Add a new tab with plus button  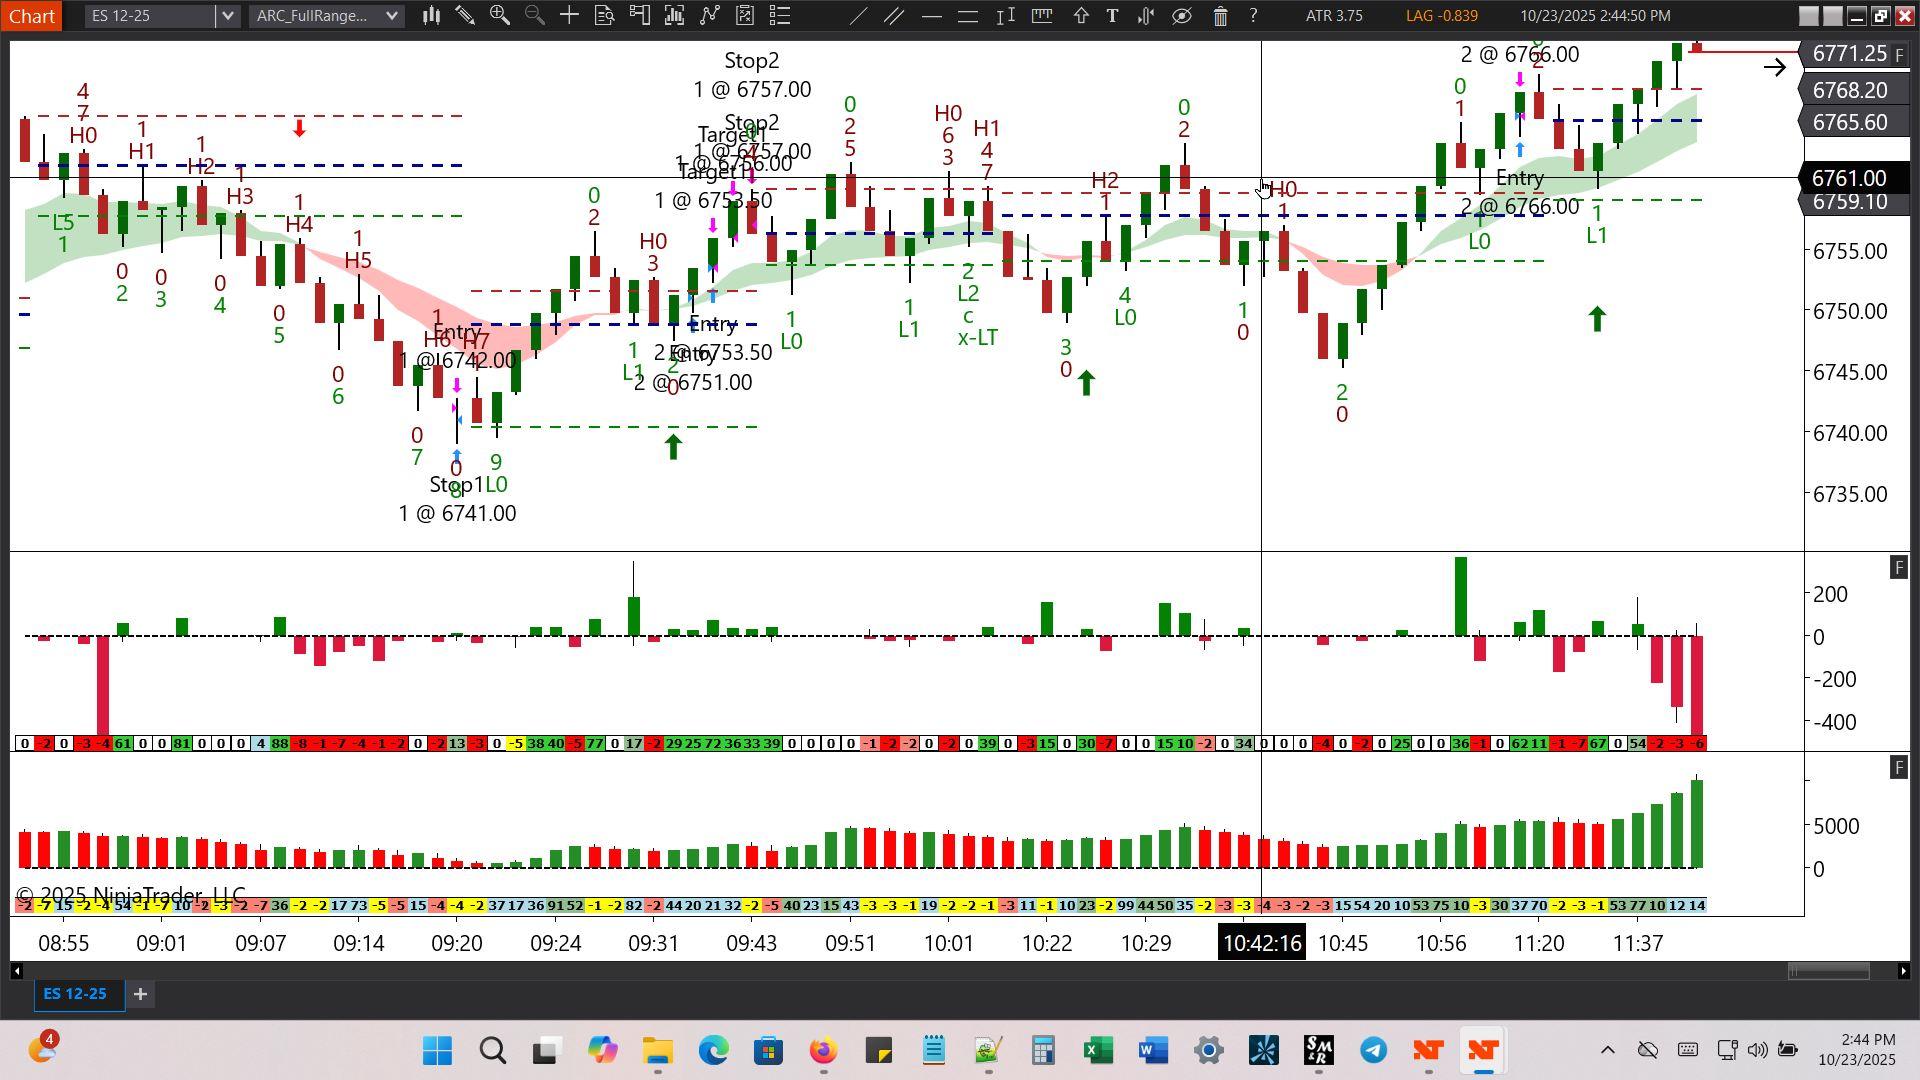141,994
